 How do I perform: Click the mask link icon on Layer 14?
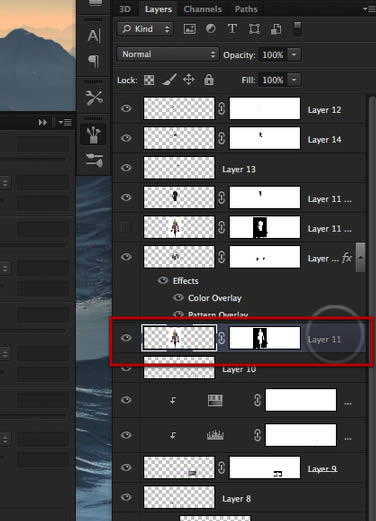[x=222, y=138]
